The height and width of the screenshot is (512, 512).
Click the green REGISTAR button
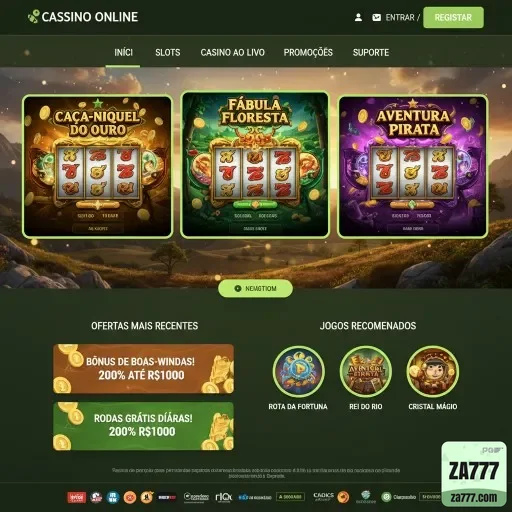[x=453, y=17]
